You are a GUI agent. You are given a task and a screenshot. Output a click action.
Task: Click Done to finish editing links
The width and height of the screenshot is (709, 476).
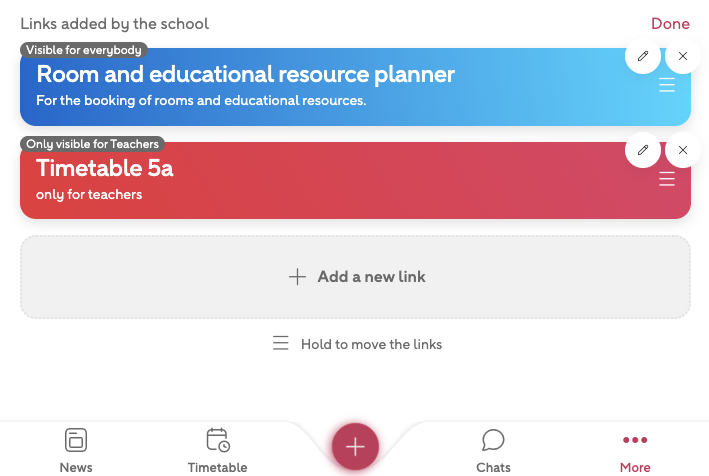(x=670, y=24)
